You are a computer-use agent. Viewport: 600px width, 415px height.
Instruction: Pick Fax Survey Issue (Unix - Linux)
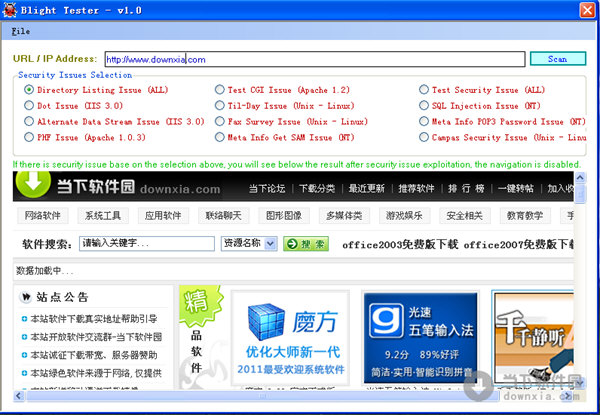pyautogui.click(x=220, y=122)
